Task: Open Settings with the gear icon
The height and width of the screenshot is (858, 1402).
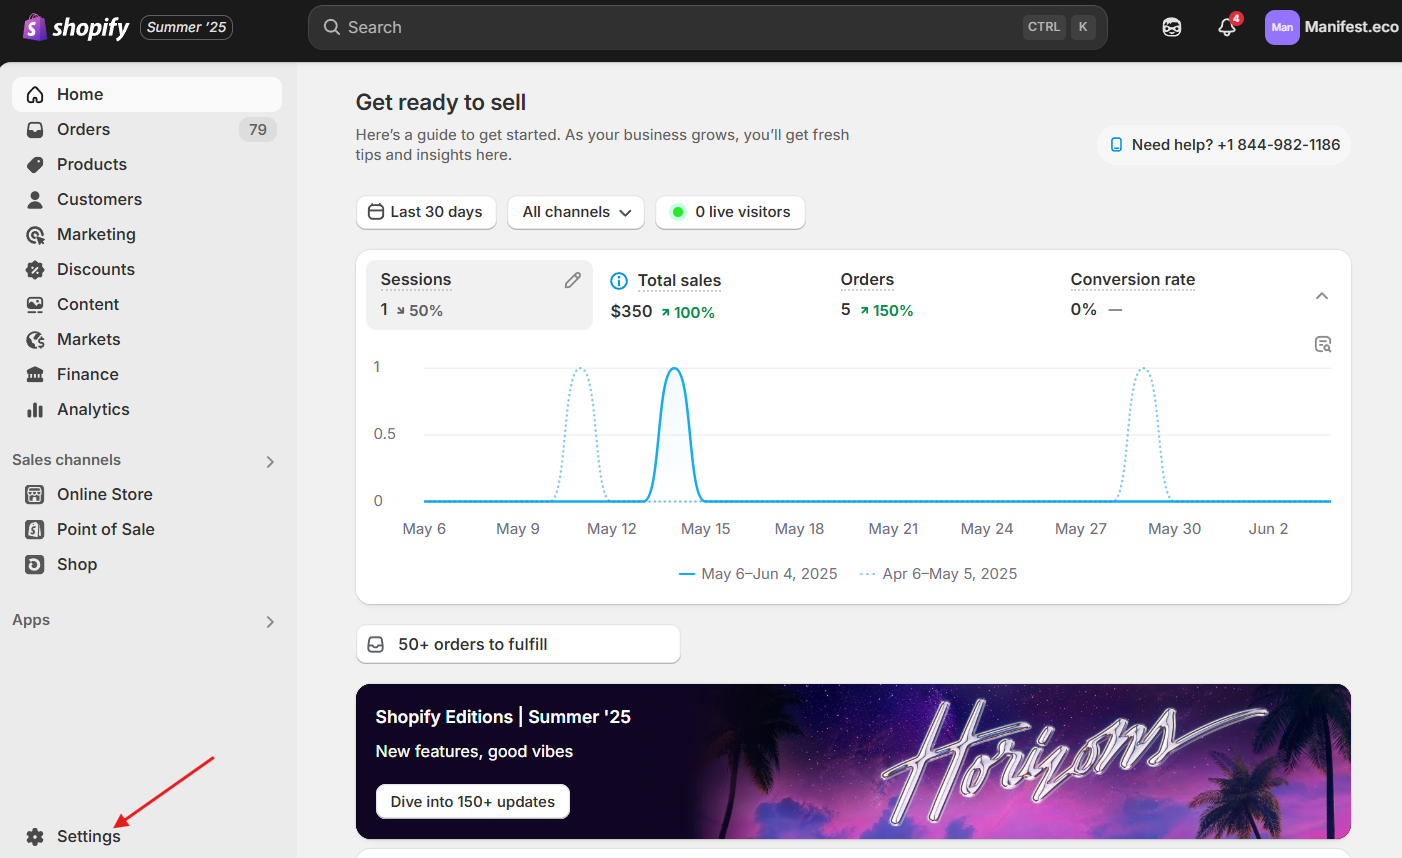Action: 35,836
